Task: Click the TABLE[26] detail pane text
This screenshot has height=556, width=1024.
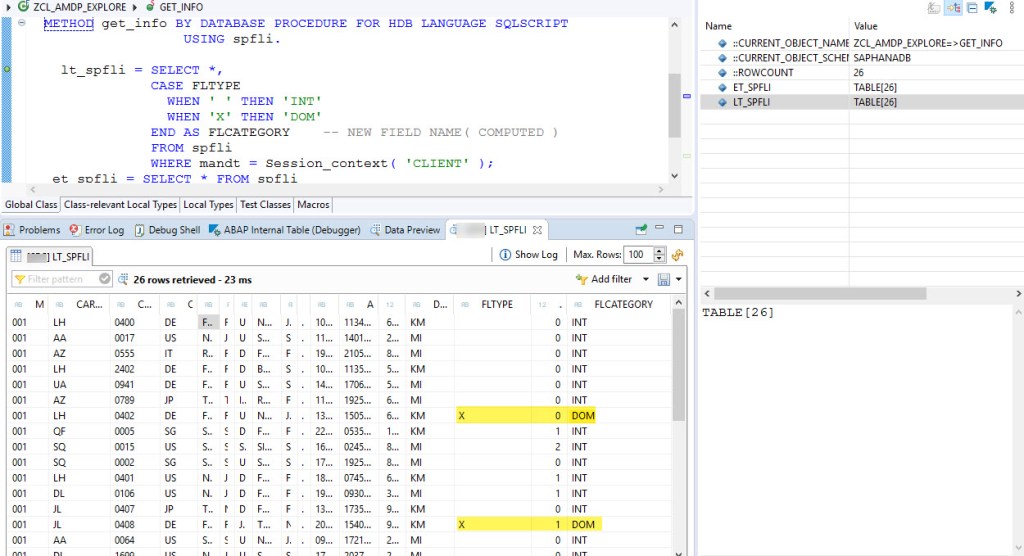Action: [738, 312]
